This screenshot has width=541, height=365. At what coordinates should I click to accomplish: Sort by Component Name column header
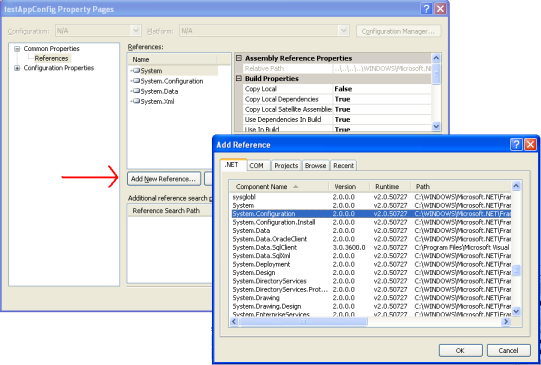coord(279,187)
